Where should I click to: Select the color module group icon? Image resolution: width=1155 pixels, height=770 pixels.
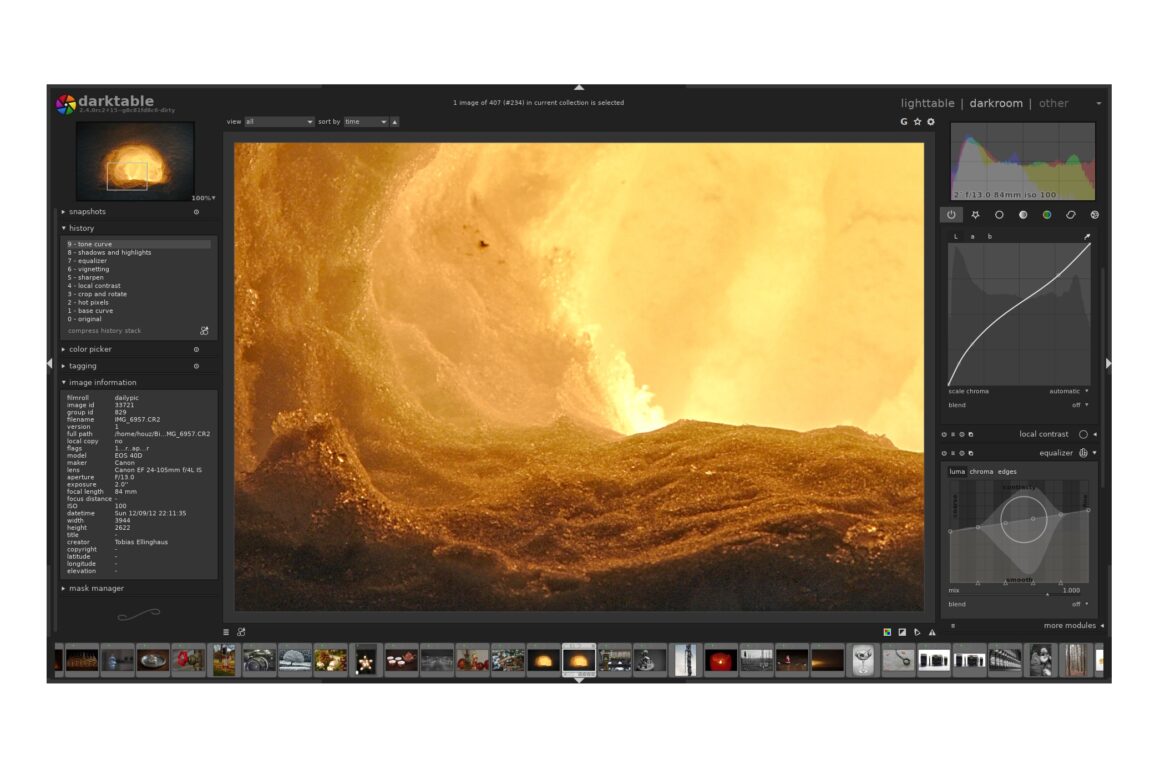click(x=1047, y=215)
